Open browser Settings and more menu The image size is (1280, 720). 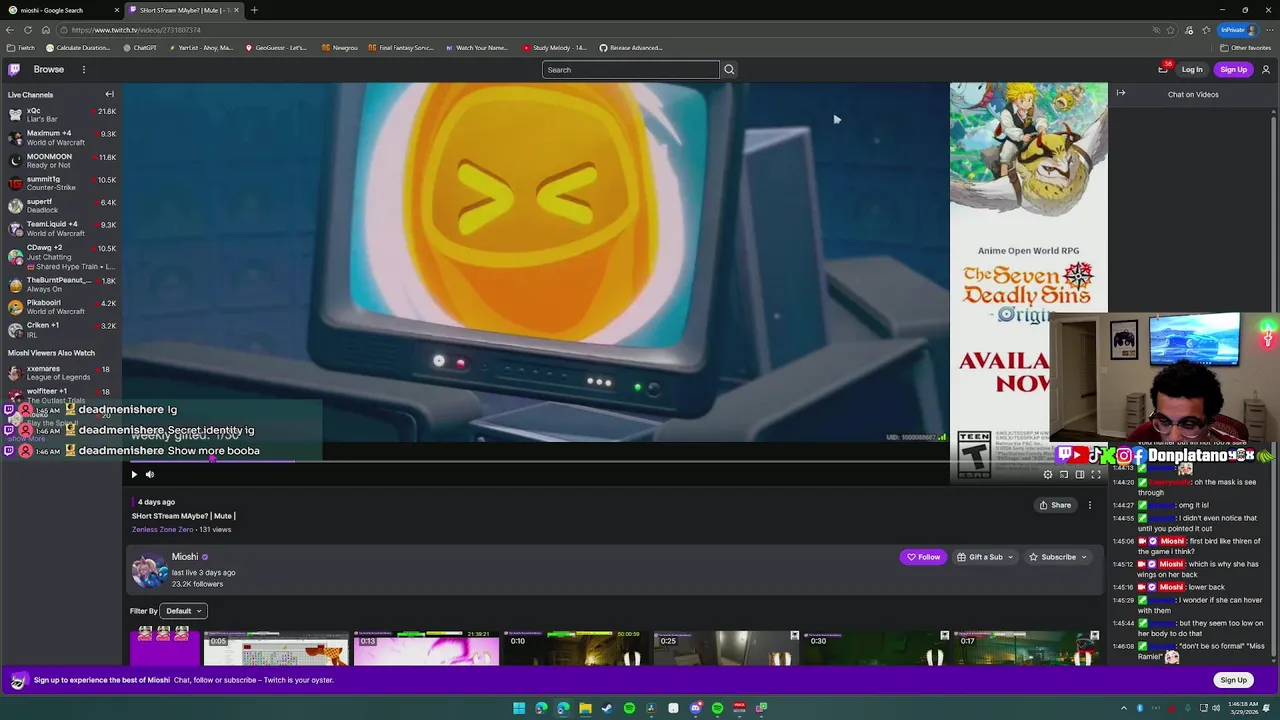[1268, 30]
